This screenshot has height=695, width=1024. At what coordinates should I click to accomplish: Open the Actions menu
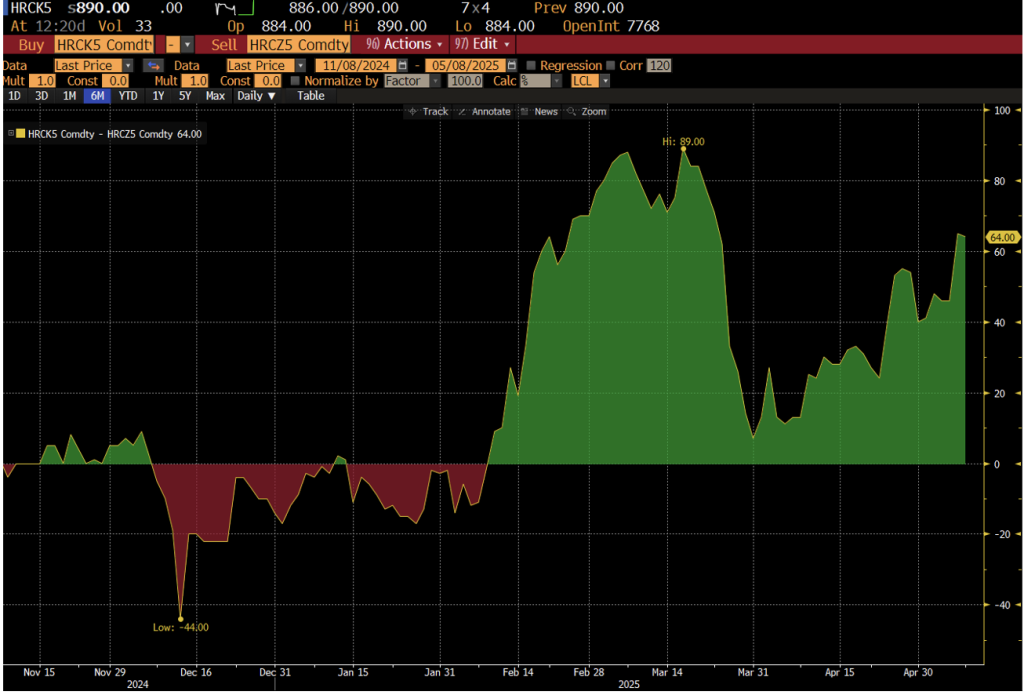(x=404, y=44)
